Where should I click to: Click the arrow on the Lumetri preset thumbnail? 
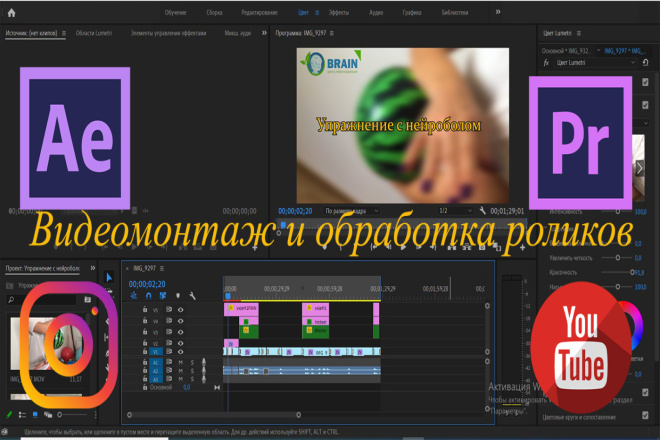click(x=639, y=168)
